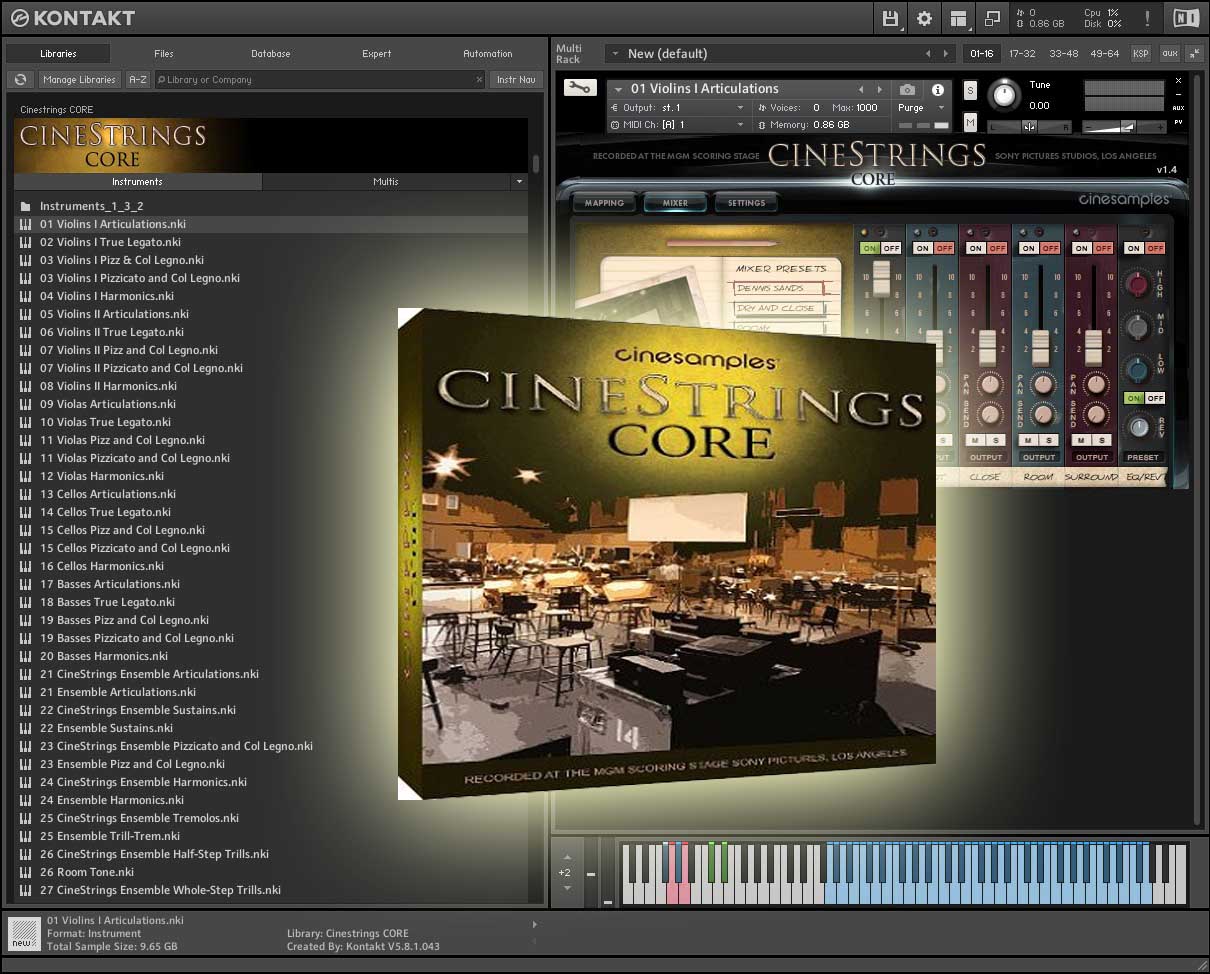Click the library list scrollbar
This screenshot has width=1210, height=974.
click(536, 164)
